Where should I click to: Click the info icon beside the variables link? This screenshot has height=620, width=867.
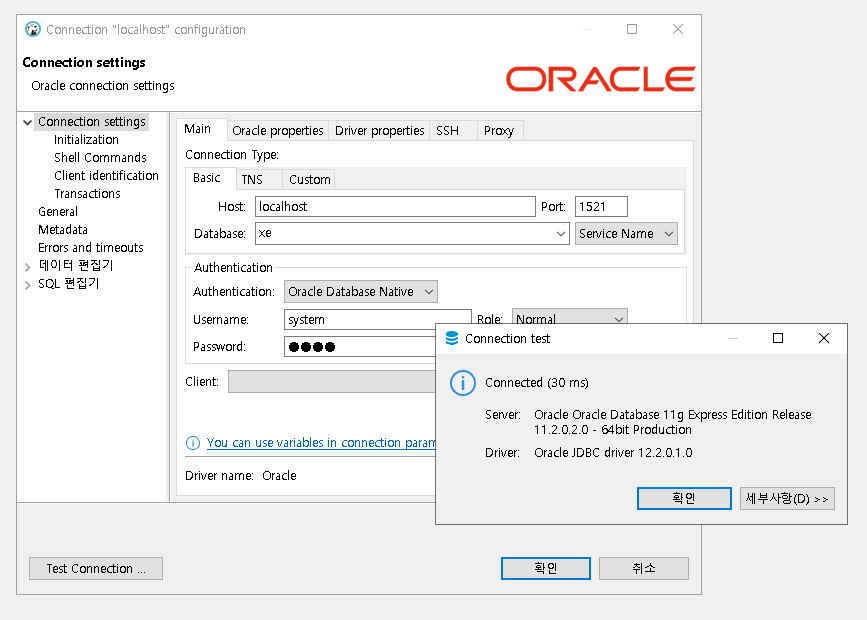point(192,443)
